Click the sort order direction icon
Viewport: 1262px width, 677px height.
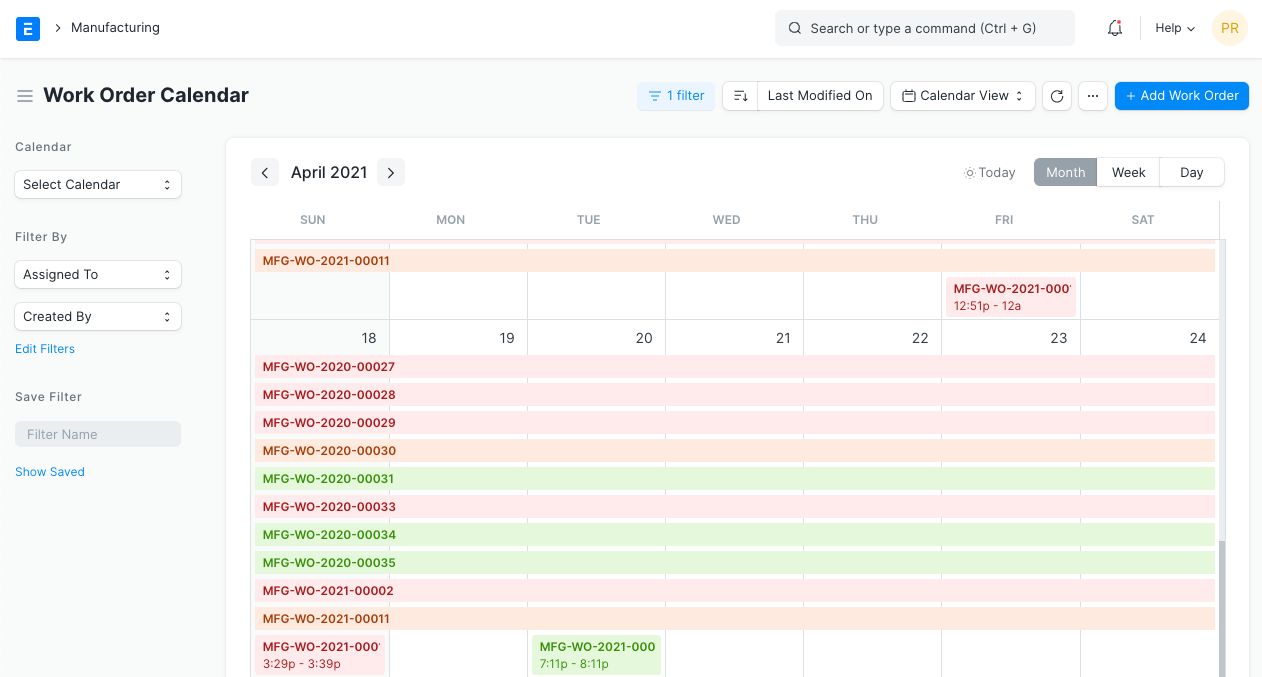pyautogui.click(x=740, y=96)
